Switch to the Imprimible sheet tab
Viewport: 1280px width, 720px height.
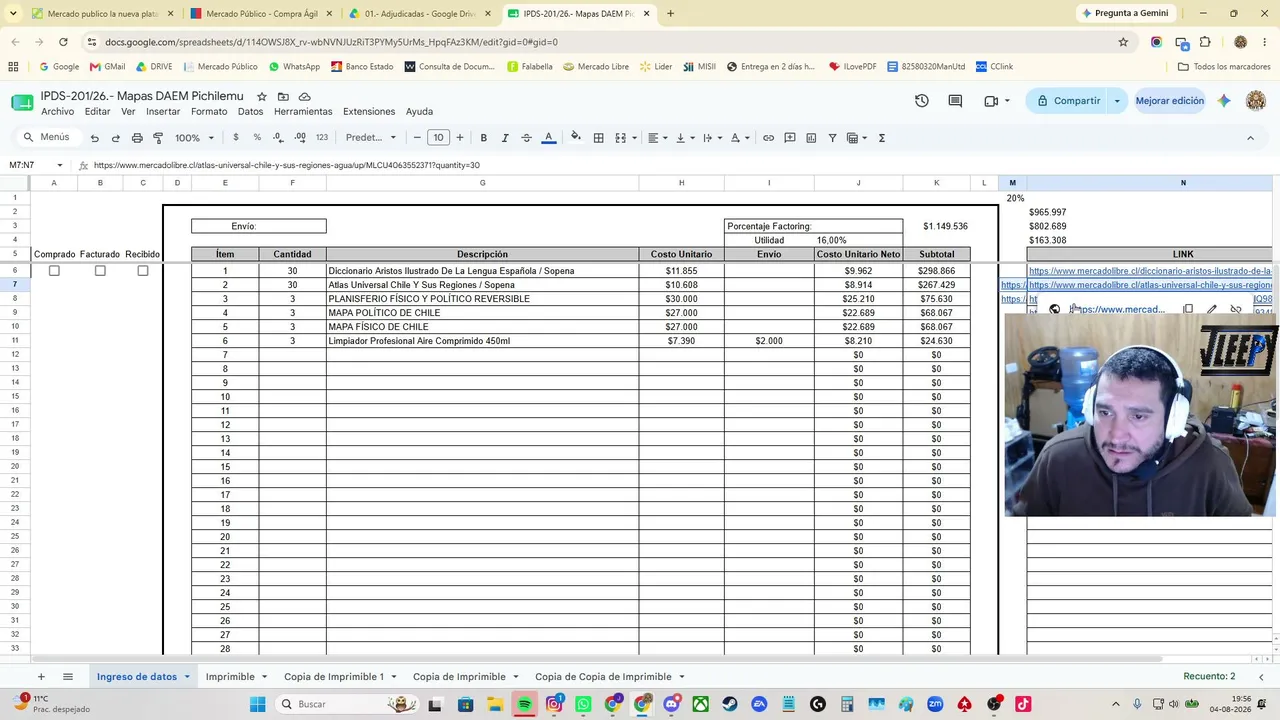click(x=230, y=677)
